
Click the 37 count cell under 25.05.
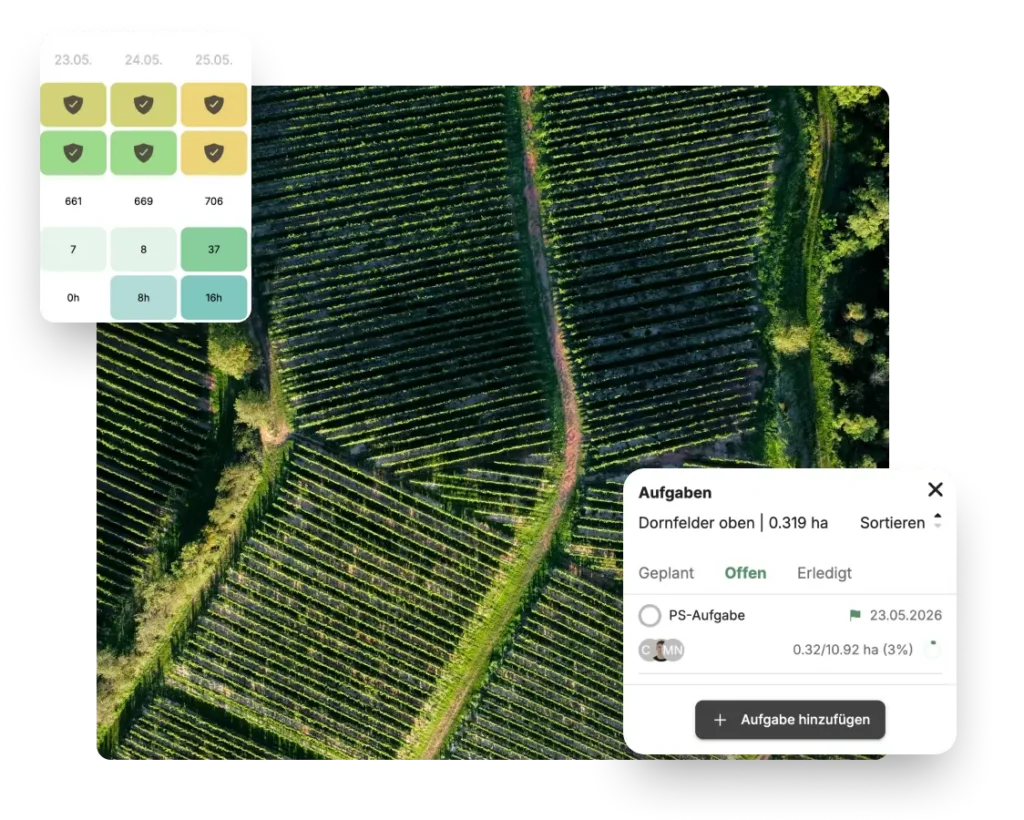click(213, 249)
